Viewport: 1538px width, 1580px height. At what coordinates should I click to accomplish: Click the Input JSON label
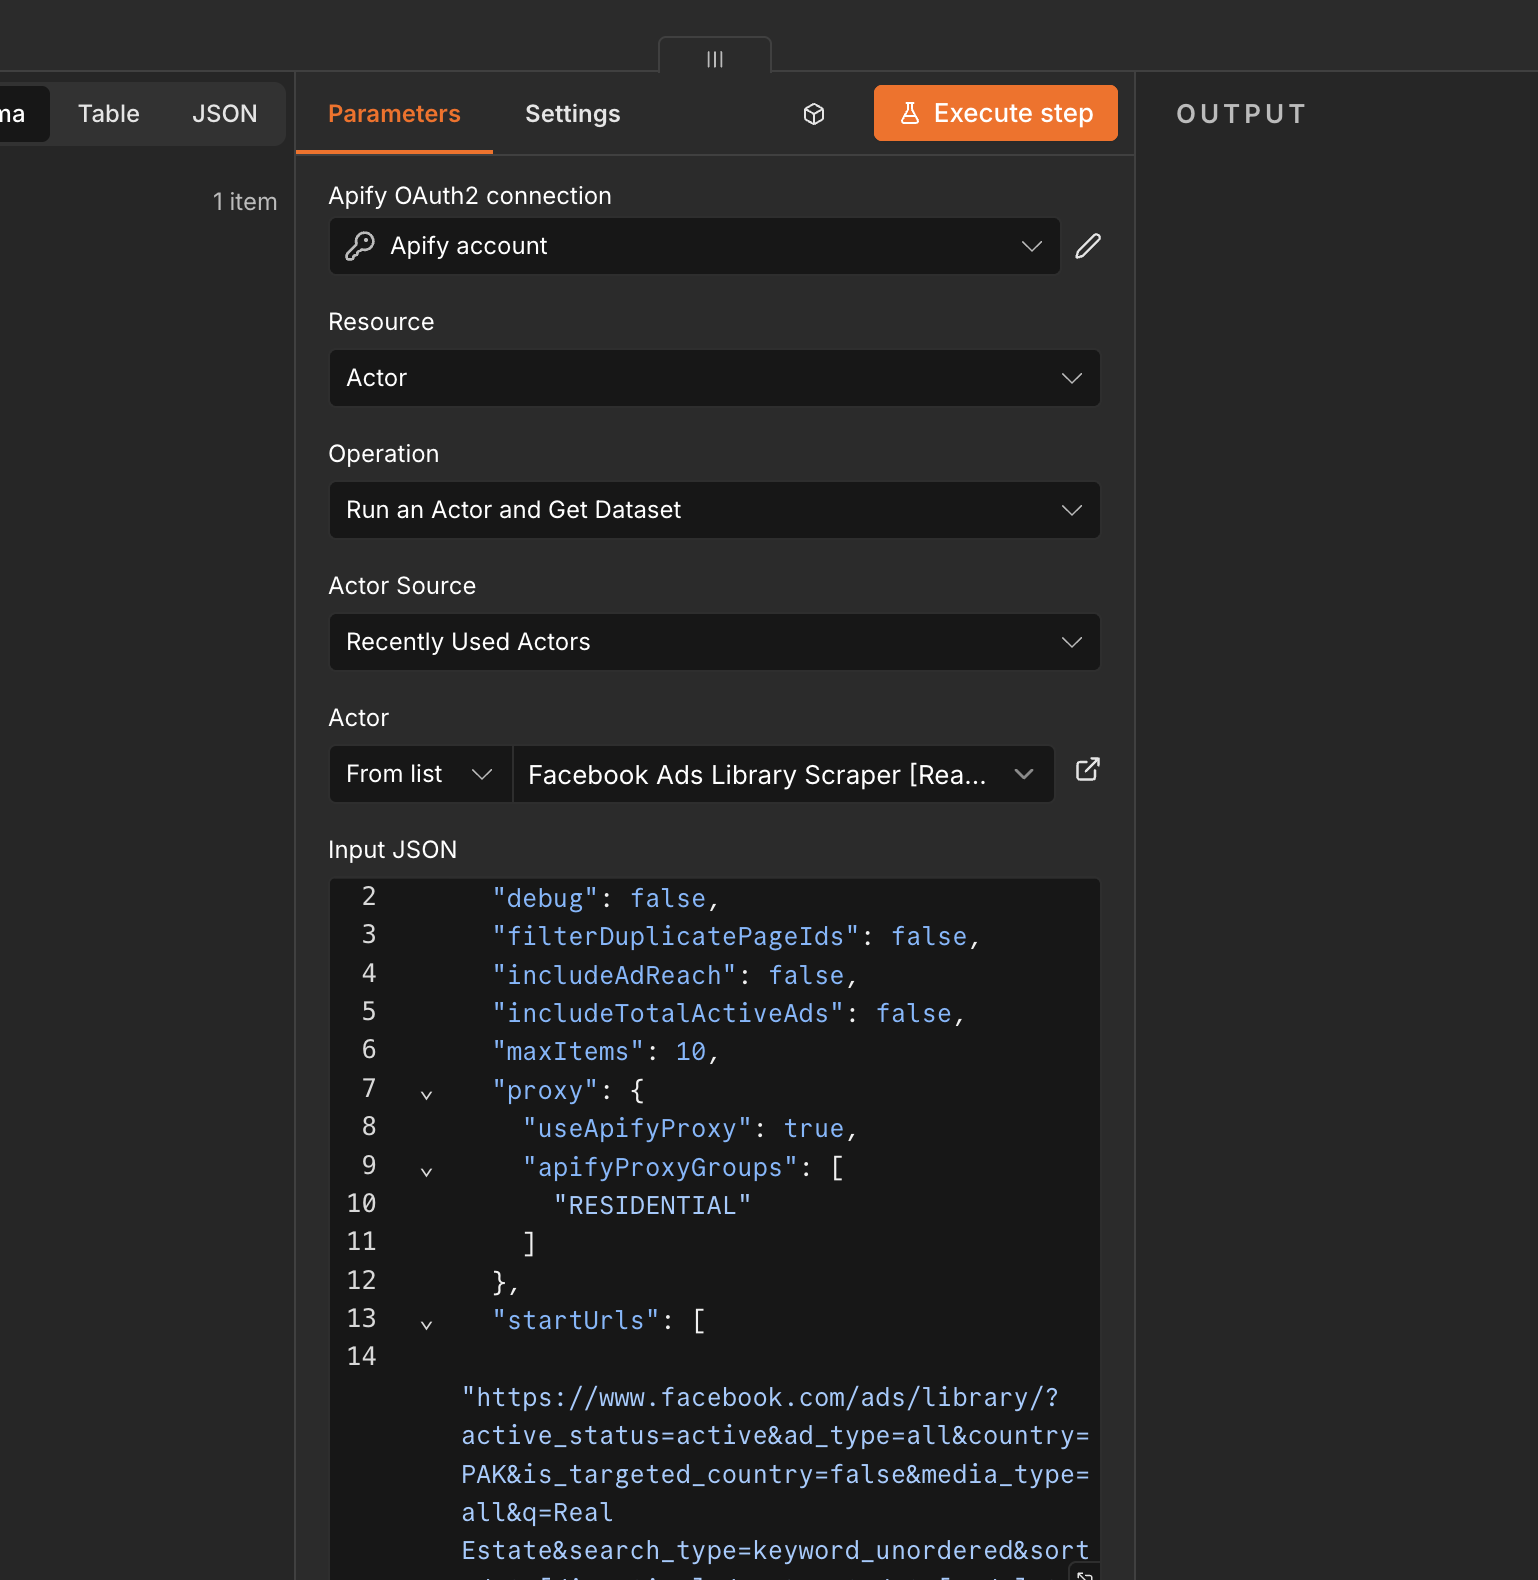pos(393,850)
